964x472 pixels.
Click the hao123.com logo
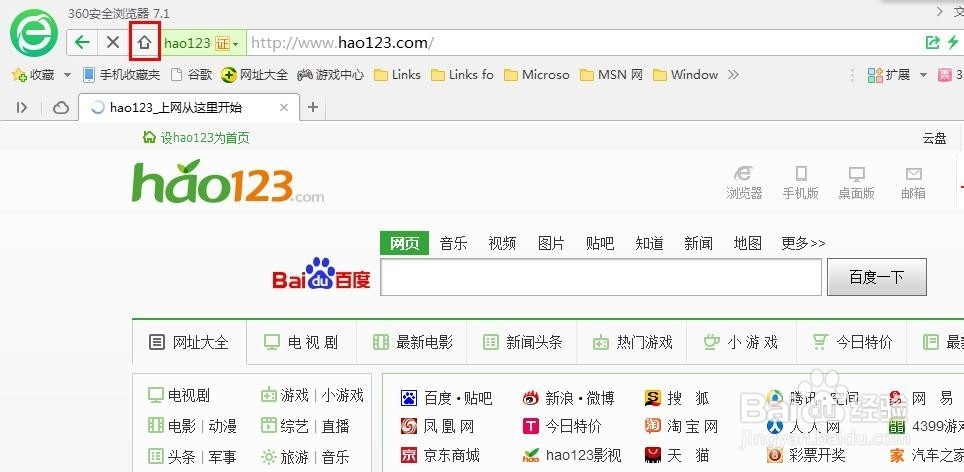(227, 182)
